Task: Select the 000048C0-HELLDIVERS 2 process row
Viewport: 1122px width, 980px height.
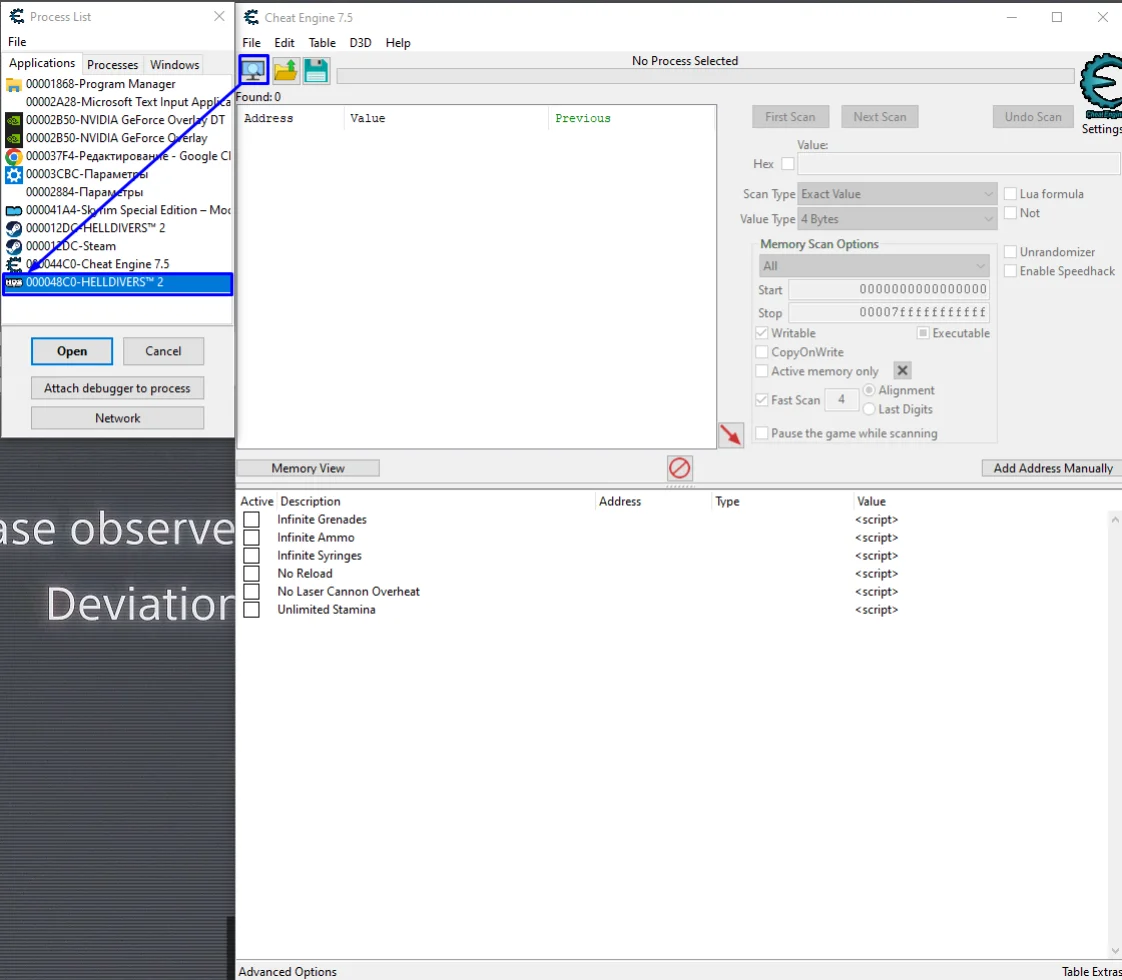Action: pos(117,283)
